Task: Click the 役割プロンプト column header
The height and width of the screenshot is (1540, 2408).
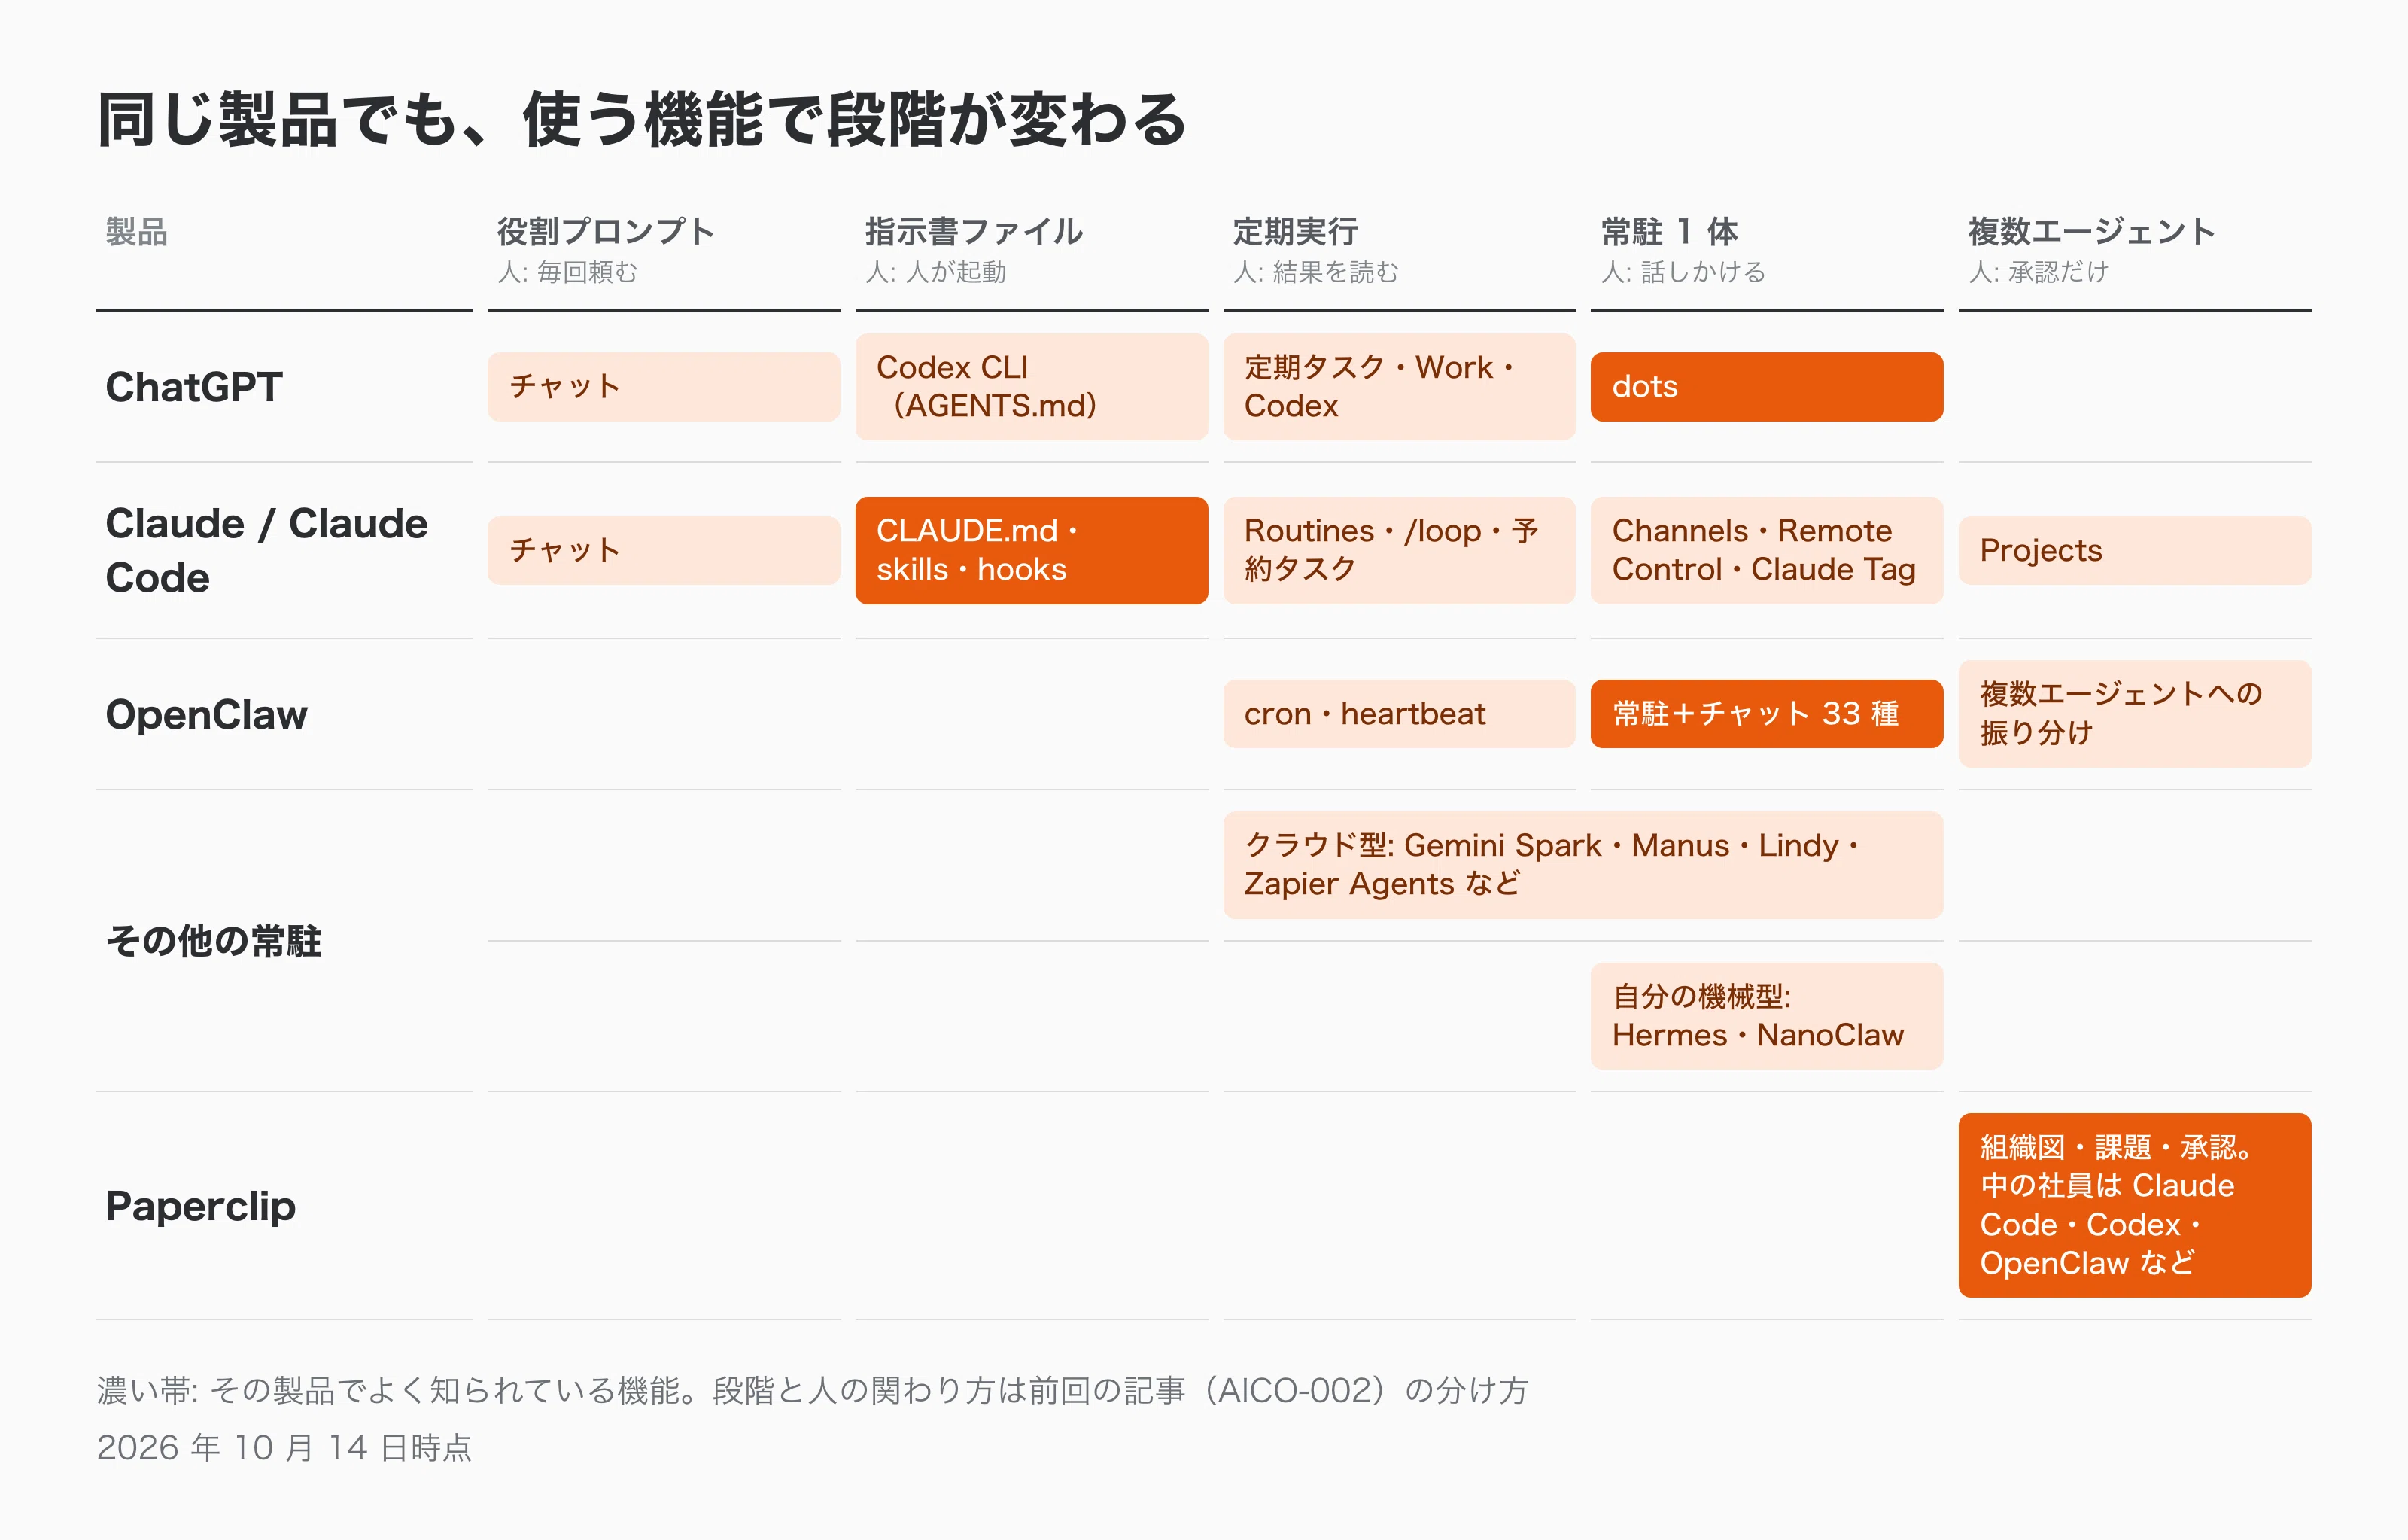Action: (x=606, y=232)
